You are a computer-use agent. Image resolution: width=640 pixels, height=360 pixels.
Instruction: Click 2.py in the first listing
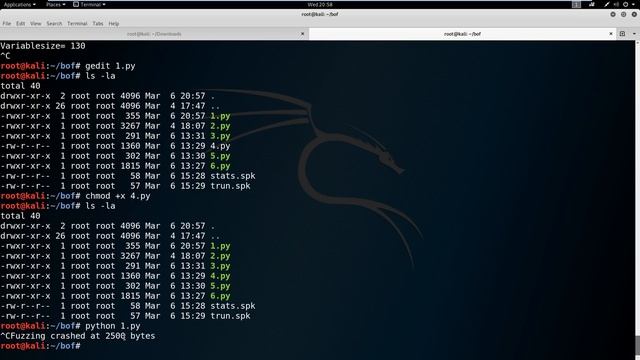[x=220, y=126]
